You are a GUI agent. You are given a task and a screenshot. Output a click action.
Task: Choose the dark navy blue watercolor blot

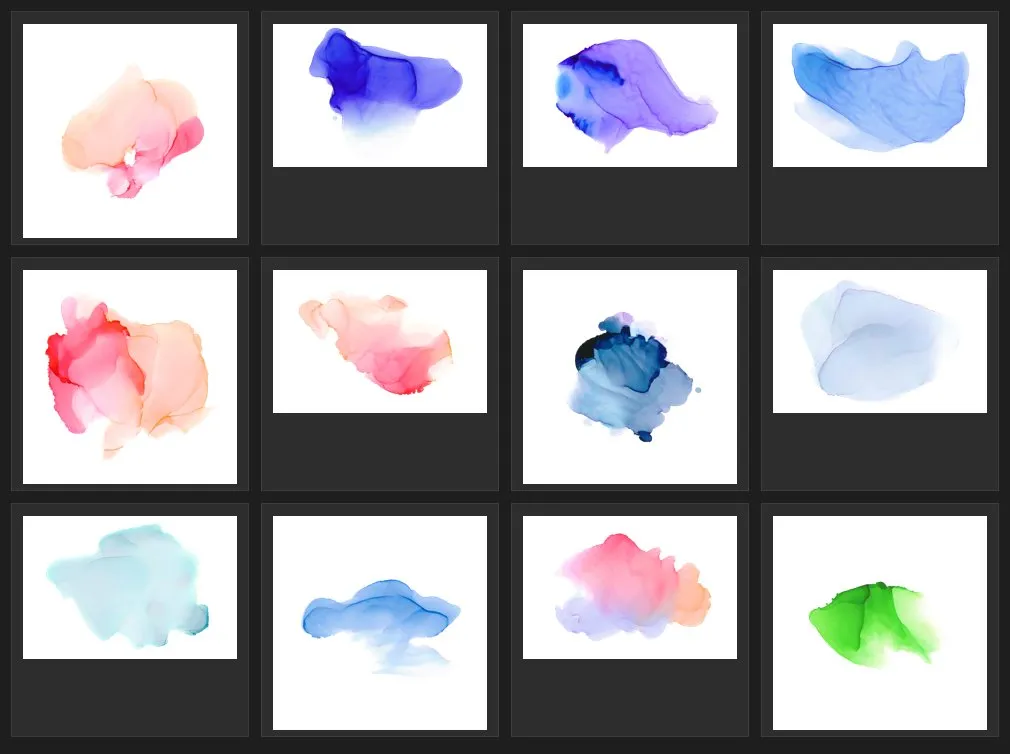point(630,377)
